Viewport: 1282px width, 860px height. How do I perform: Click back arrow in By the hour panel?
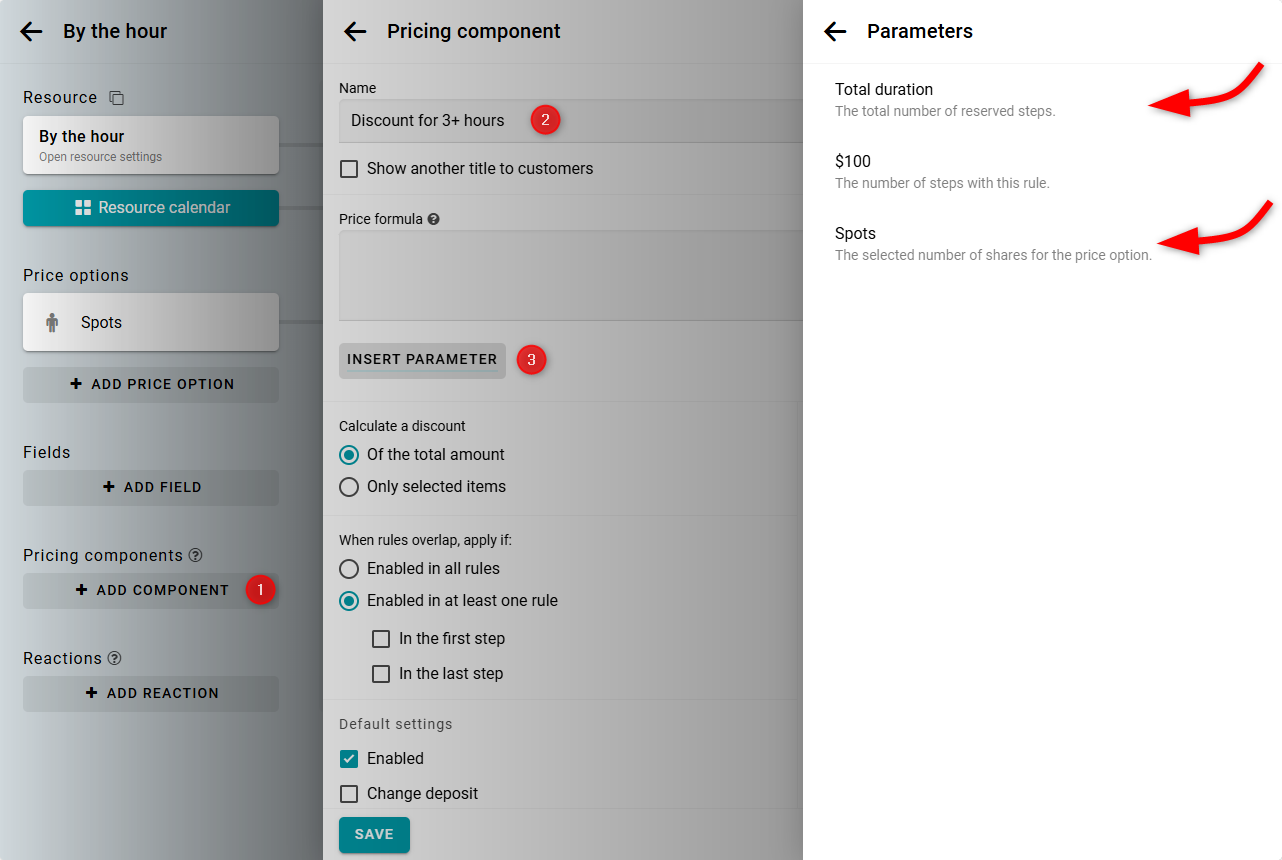31,31
